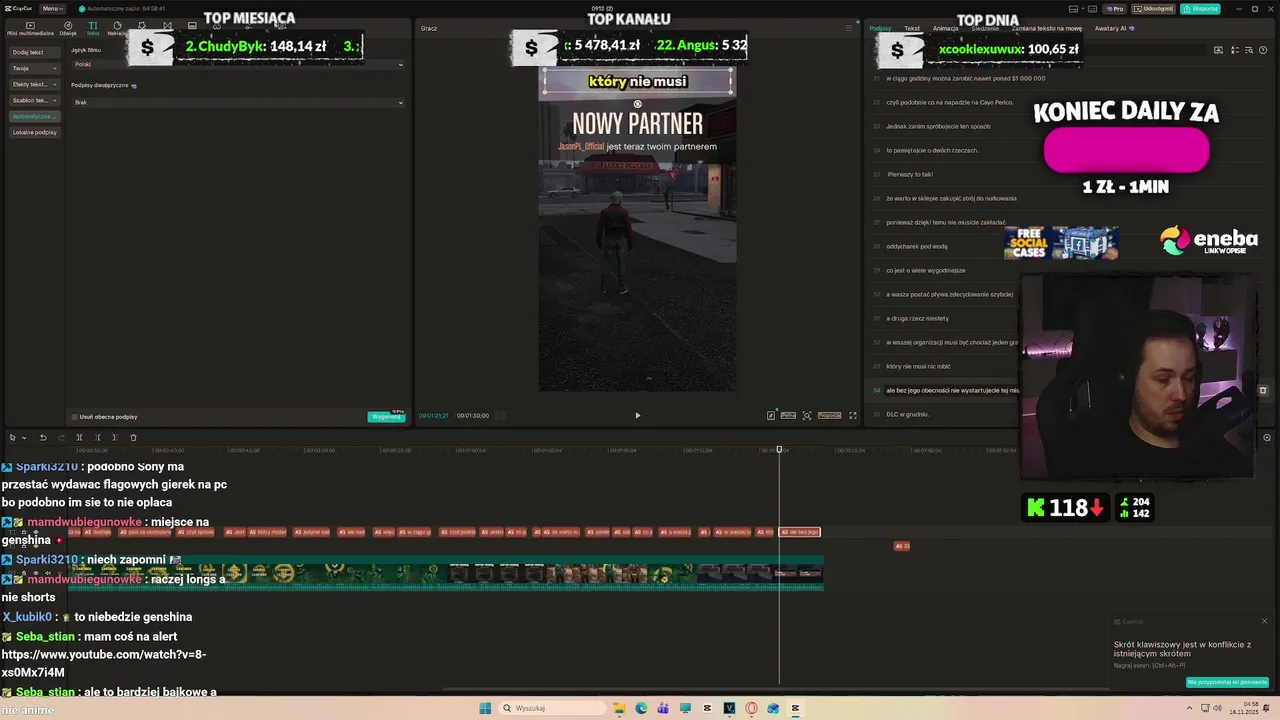Select highlighted caption clip on timeline
This screenshot has width=1280, height=720.
point(800,532)
